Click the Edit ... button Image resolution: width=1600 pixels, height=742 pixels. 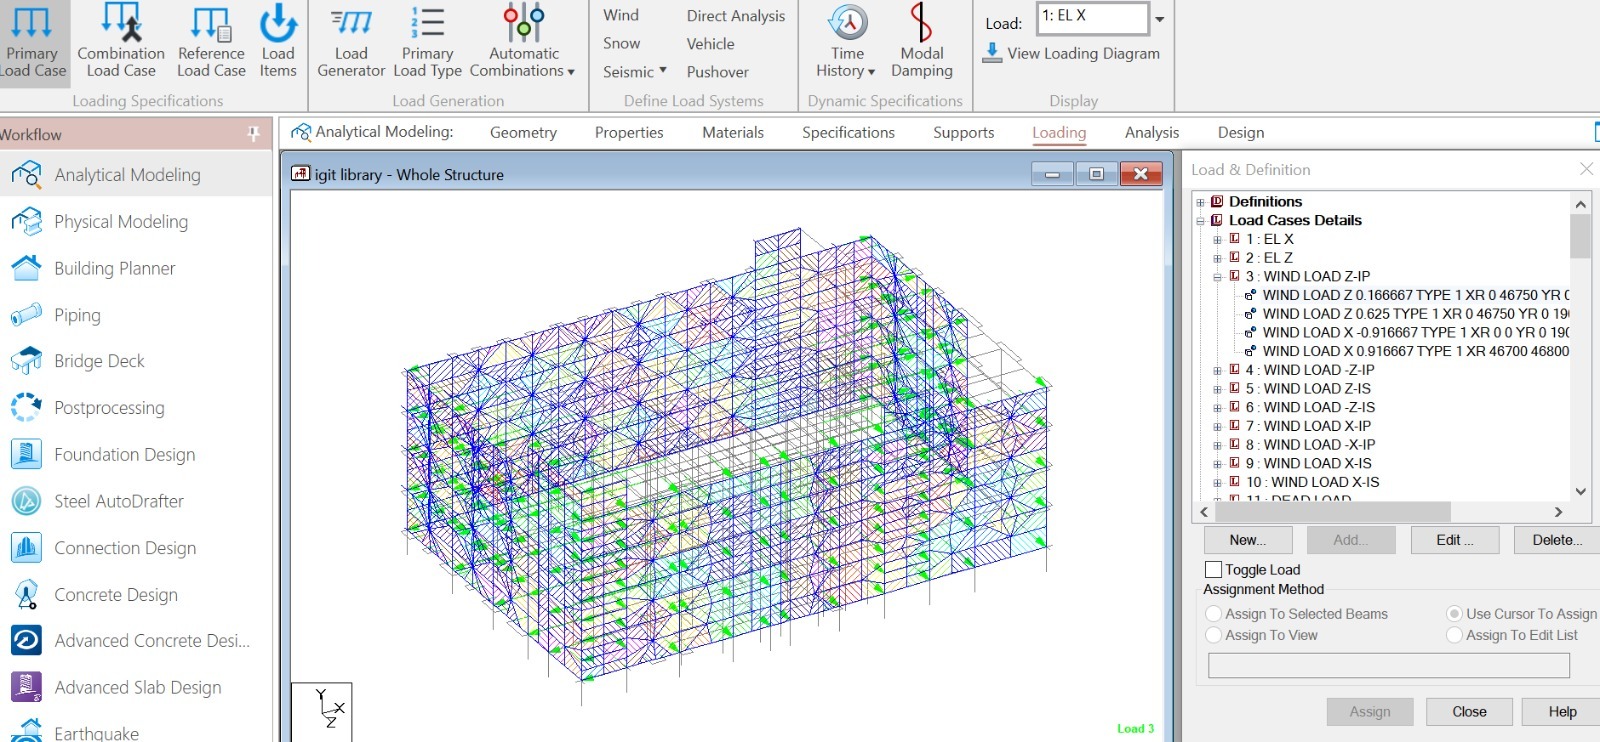pyautogui.click(x=1455, y=540)
